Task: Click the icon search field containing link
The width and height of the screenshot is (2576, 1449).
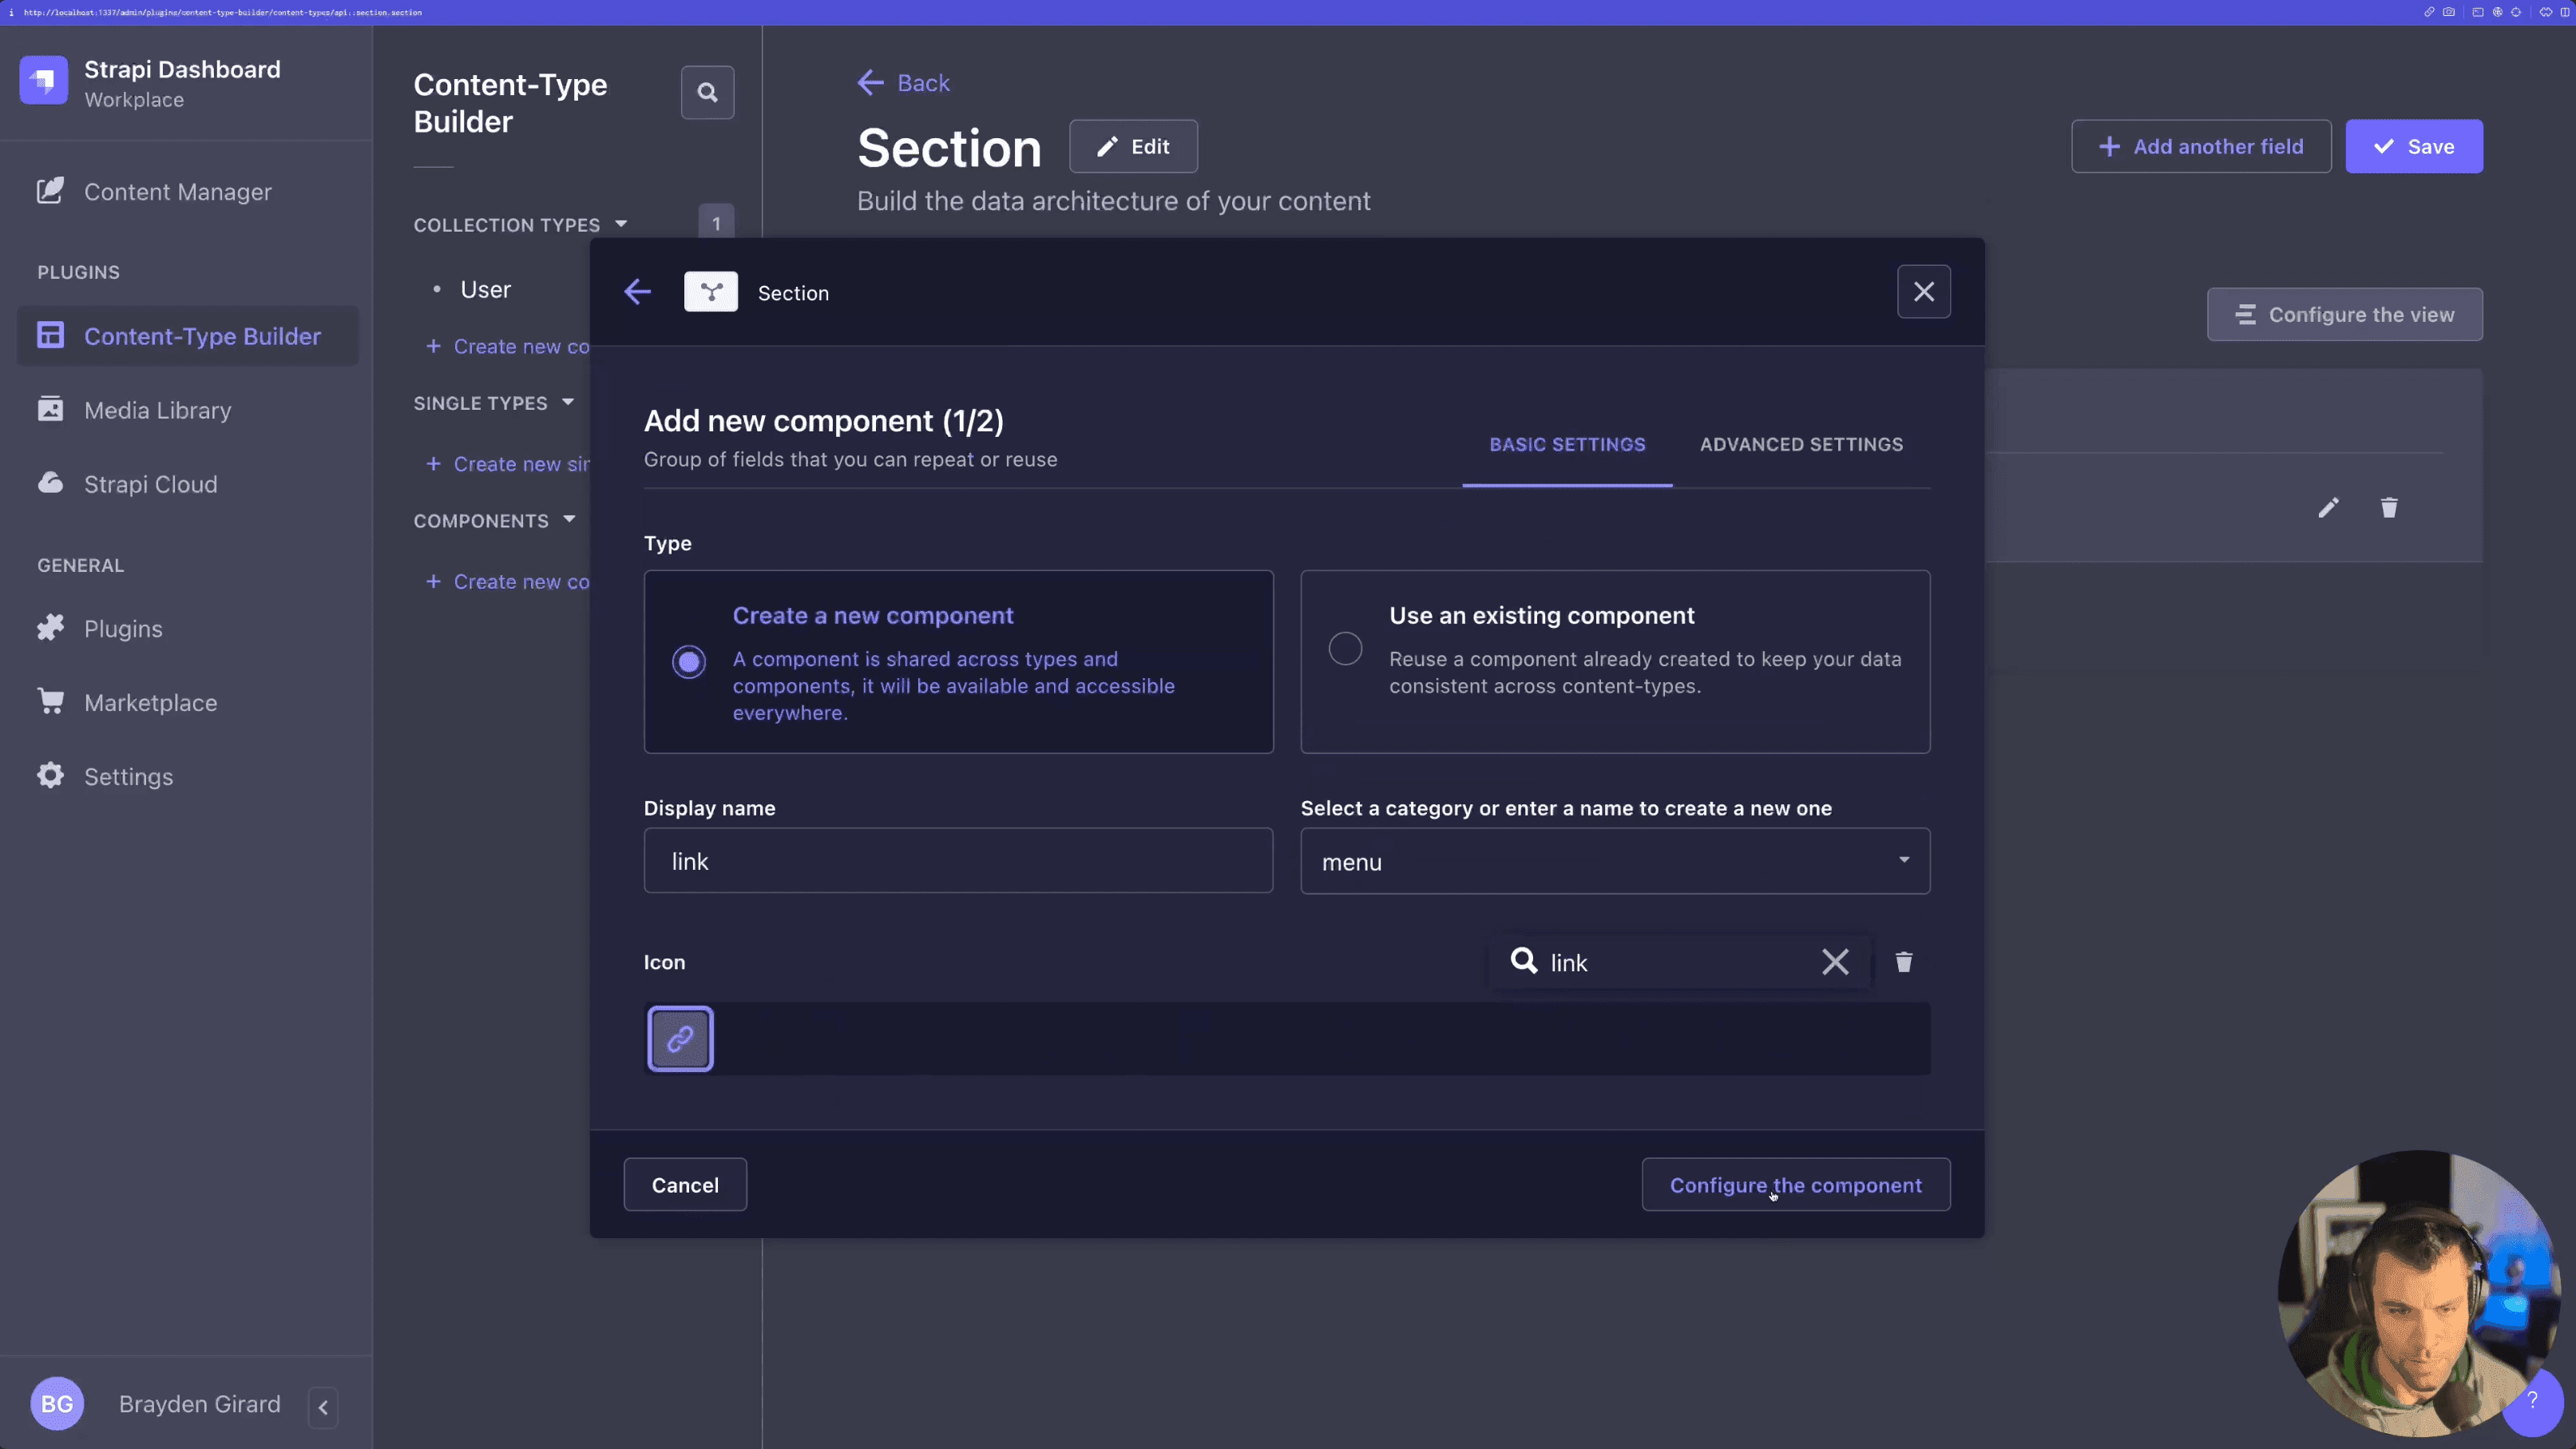Action: [x=1680, y=962]
